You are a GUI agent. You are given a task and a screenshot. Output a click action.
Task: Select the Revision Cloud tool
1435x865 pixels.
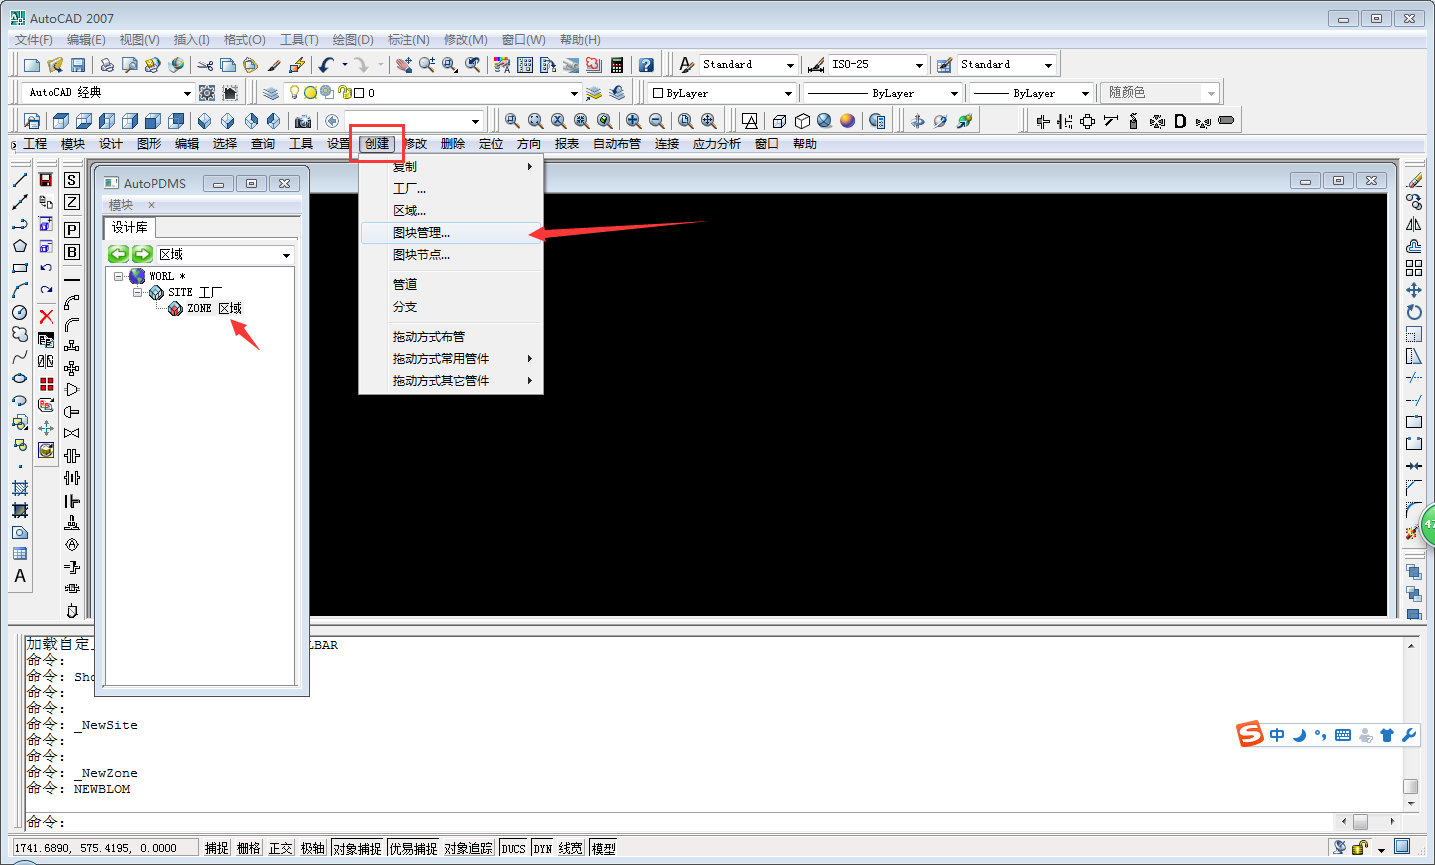point(19,334)
